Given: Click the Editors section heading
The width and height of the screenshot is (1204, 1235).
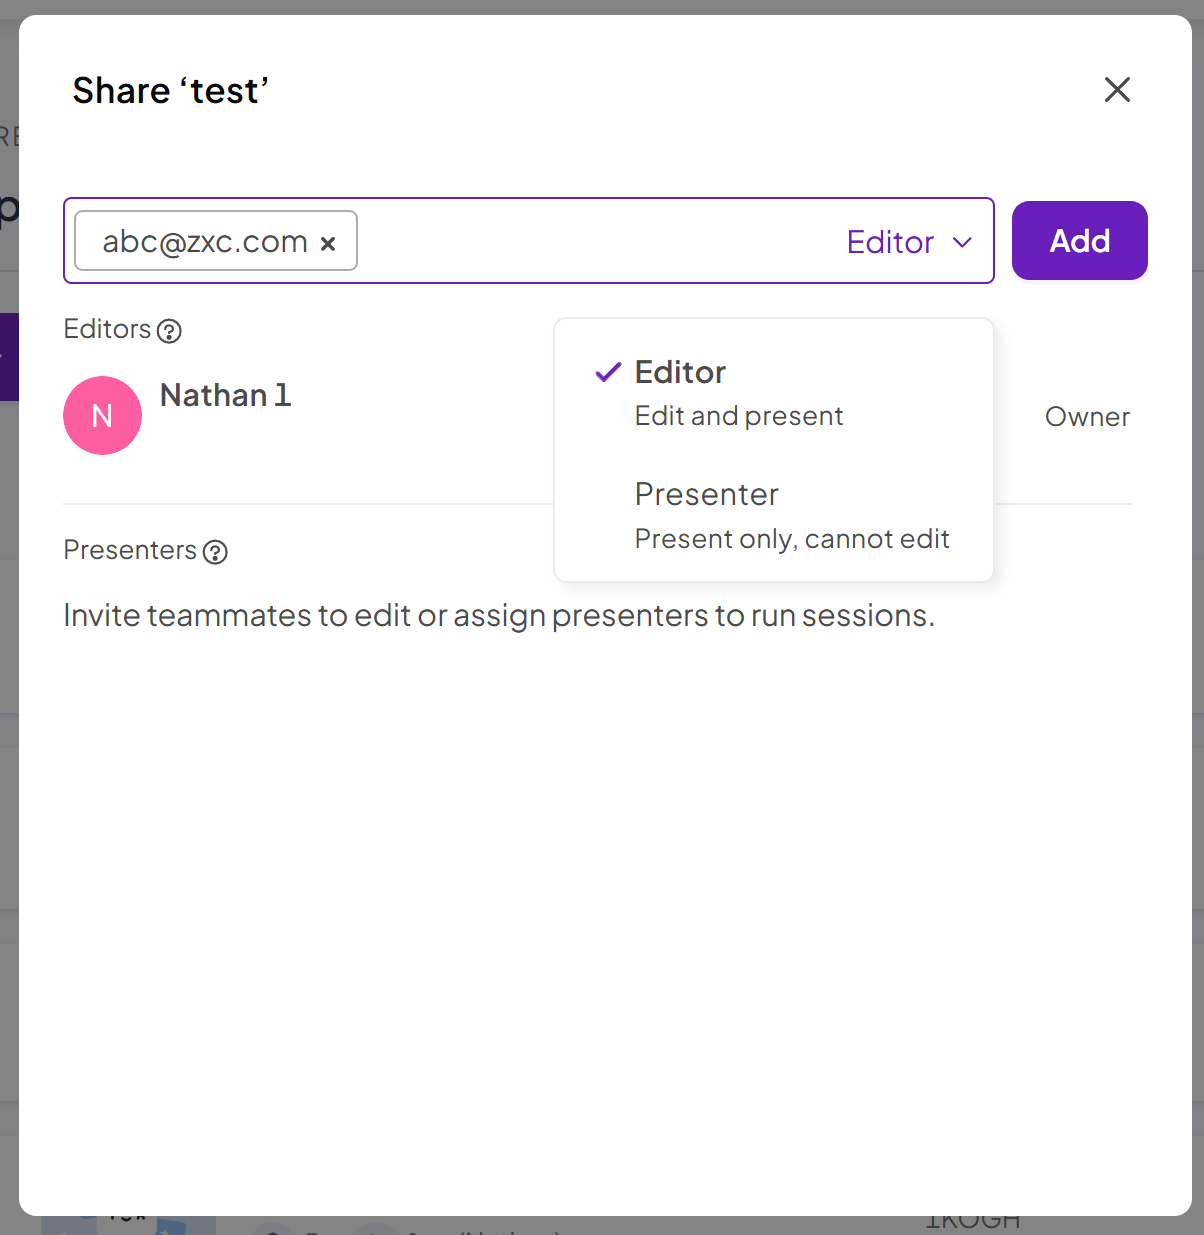Looking at the screenshot, I should pos(107,329).
